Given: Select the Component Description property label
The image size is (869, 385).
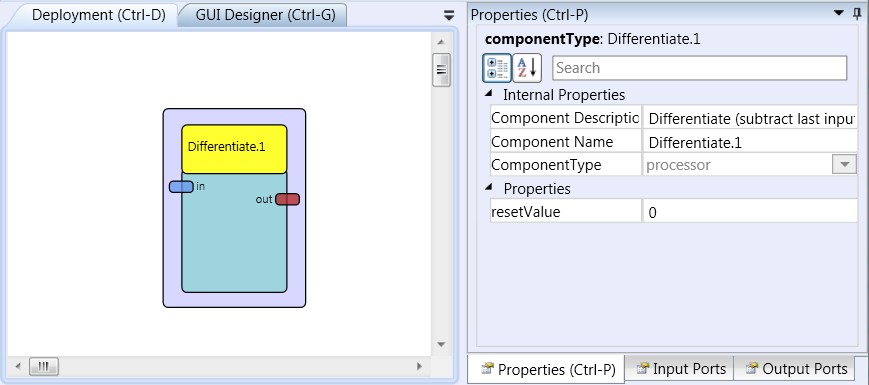Looking at the screenshot, I should (566, 118).
